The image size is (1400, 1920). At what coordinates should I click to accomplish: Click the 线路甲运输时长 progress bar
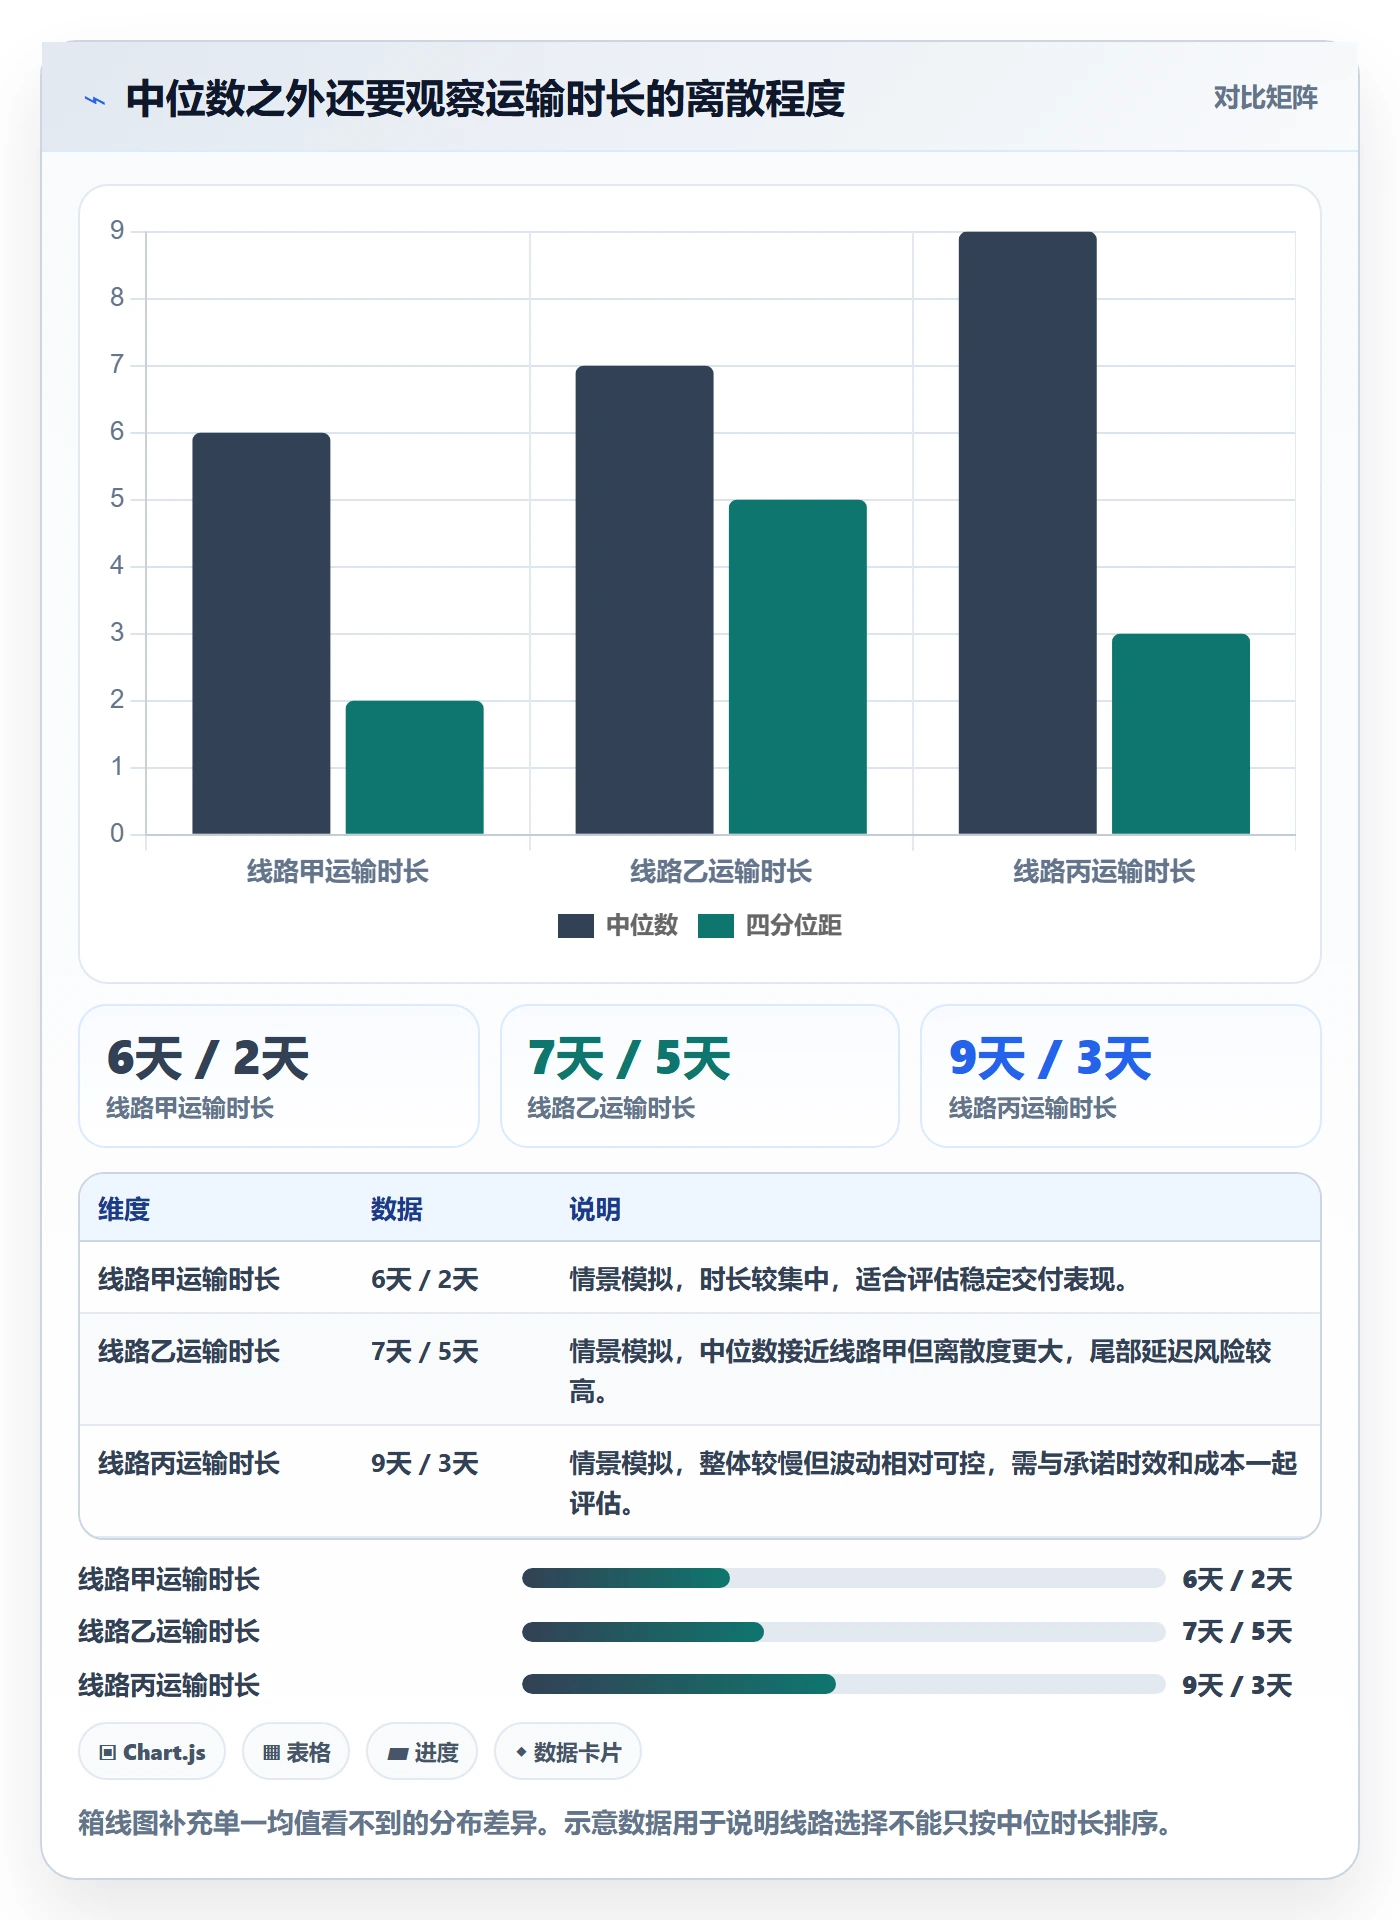(843, 1579)
